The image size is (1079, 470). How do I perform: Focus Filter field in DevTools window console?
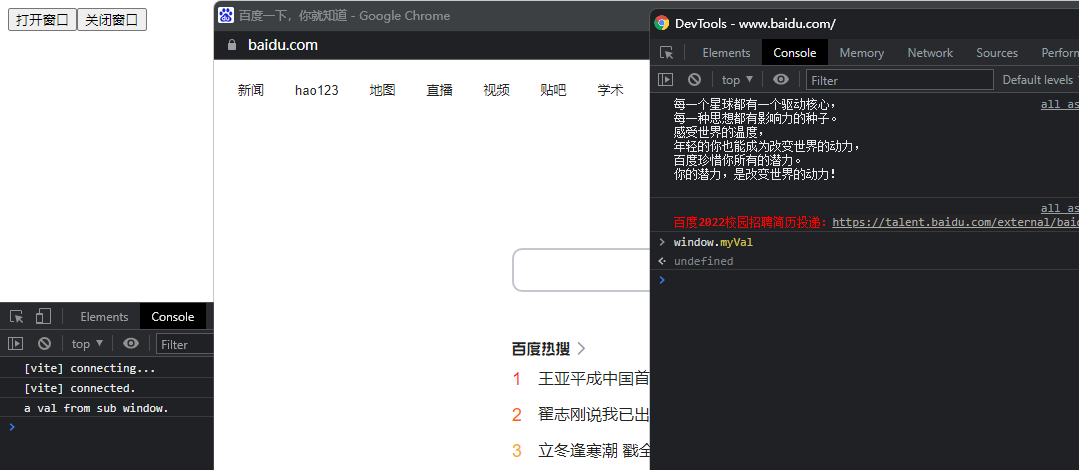(x=899, y=80)
